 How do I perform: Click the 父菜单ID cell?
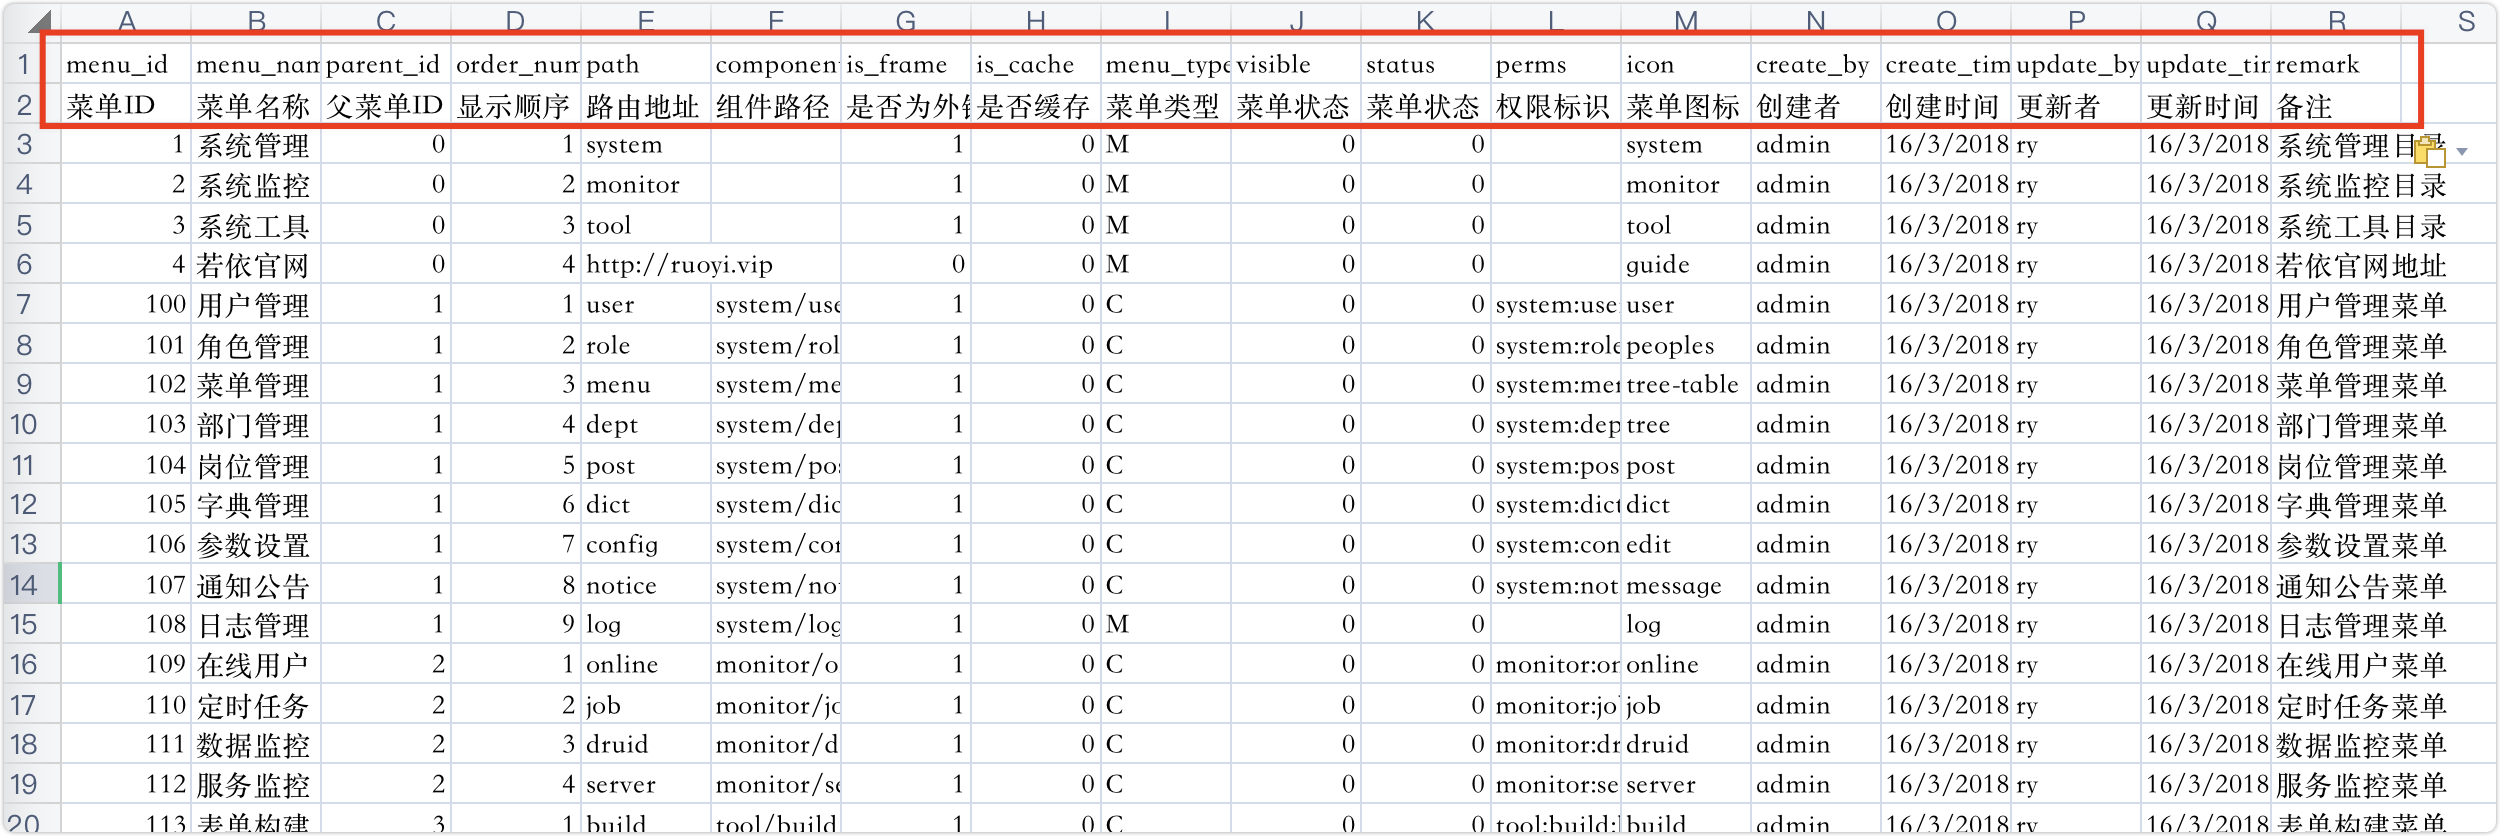coord(386,105)
